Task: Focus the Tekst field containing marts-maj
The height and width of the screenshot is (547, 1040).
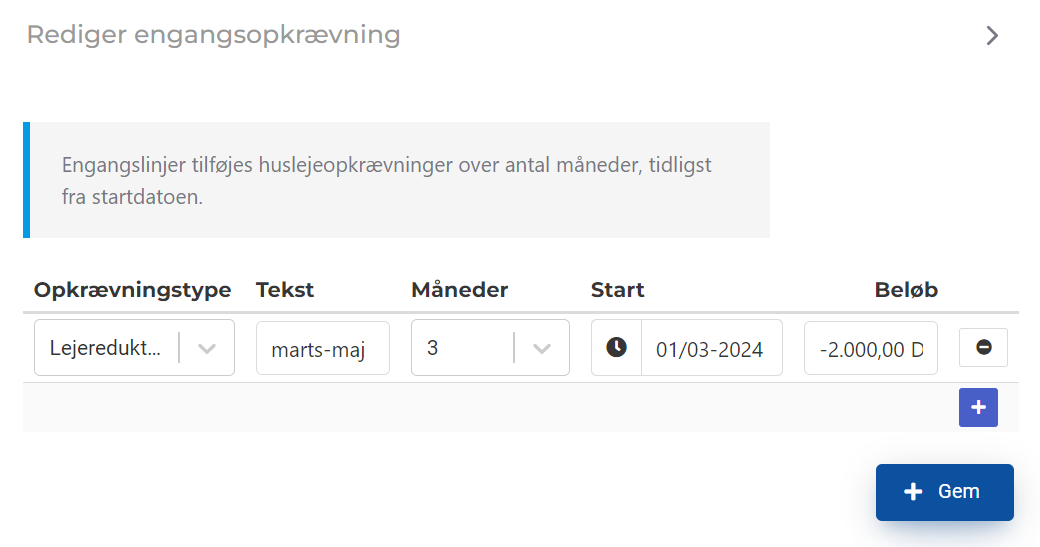Action: point(322,348)
